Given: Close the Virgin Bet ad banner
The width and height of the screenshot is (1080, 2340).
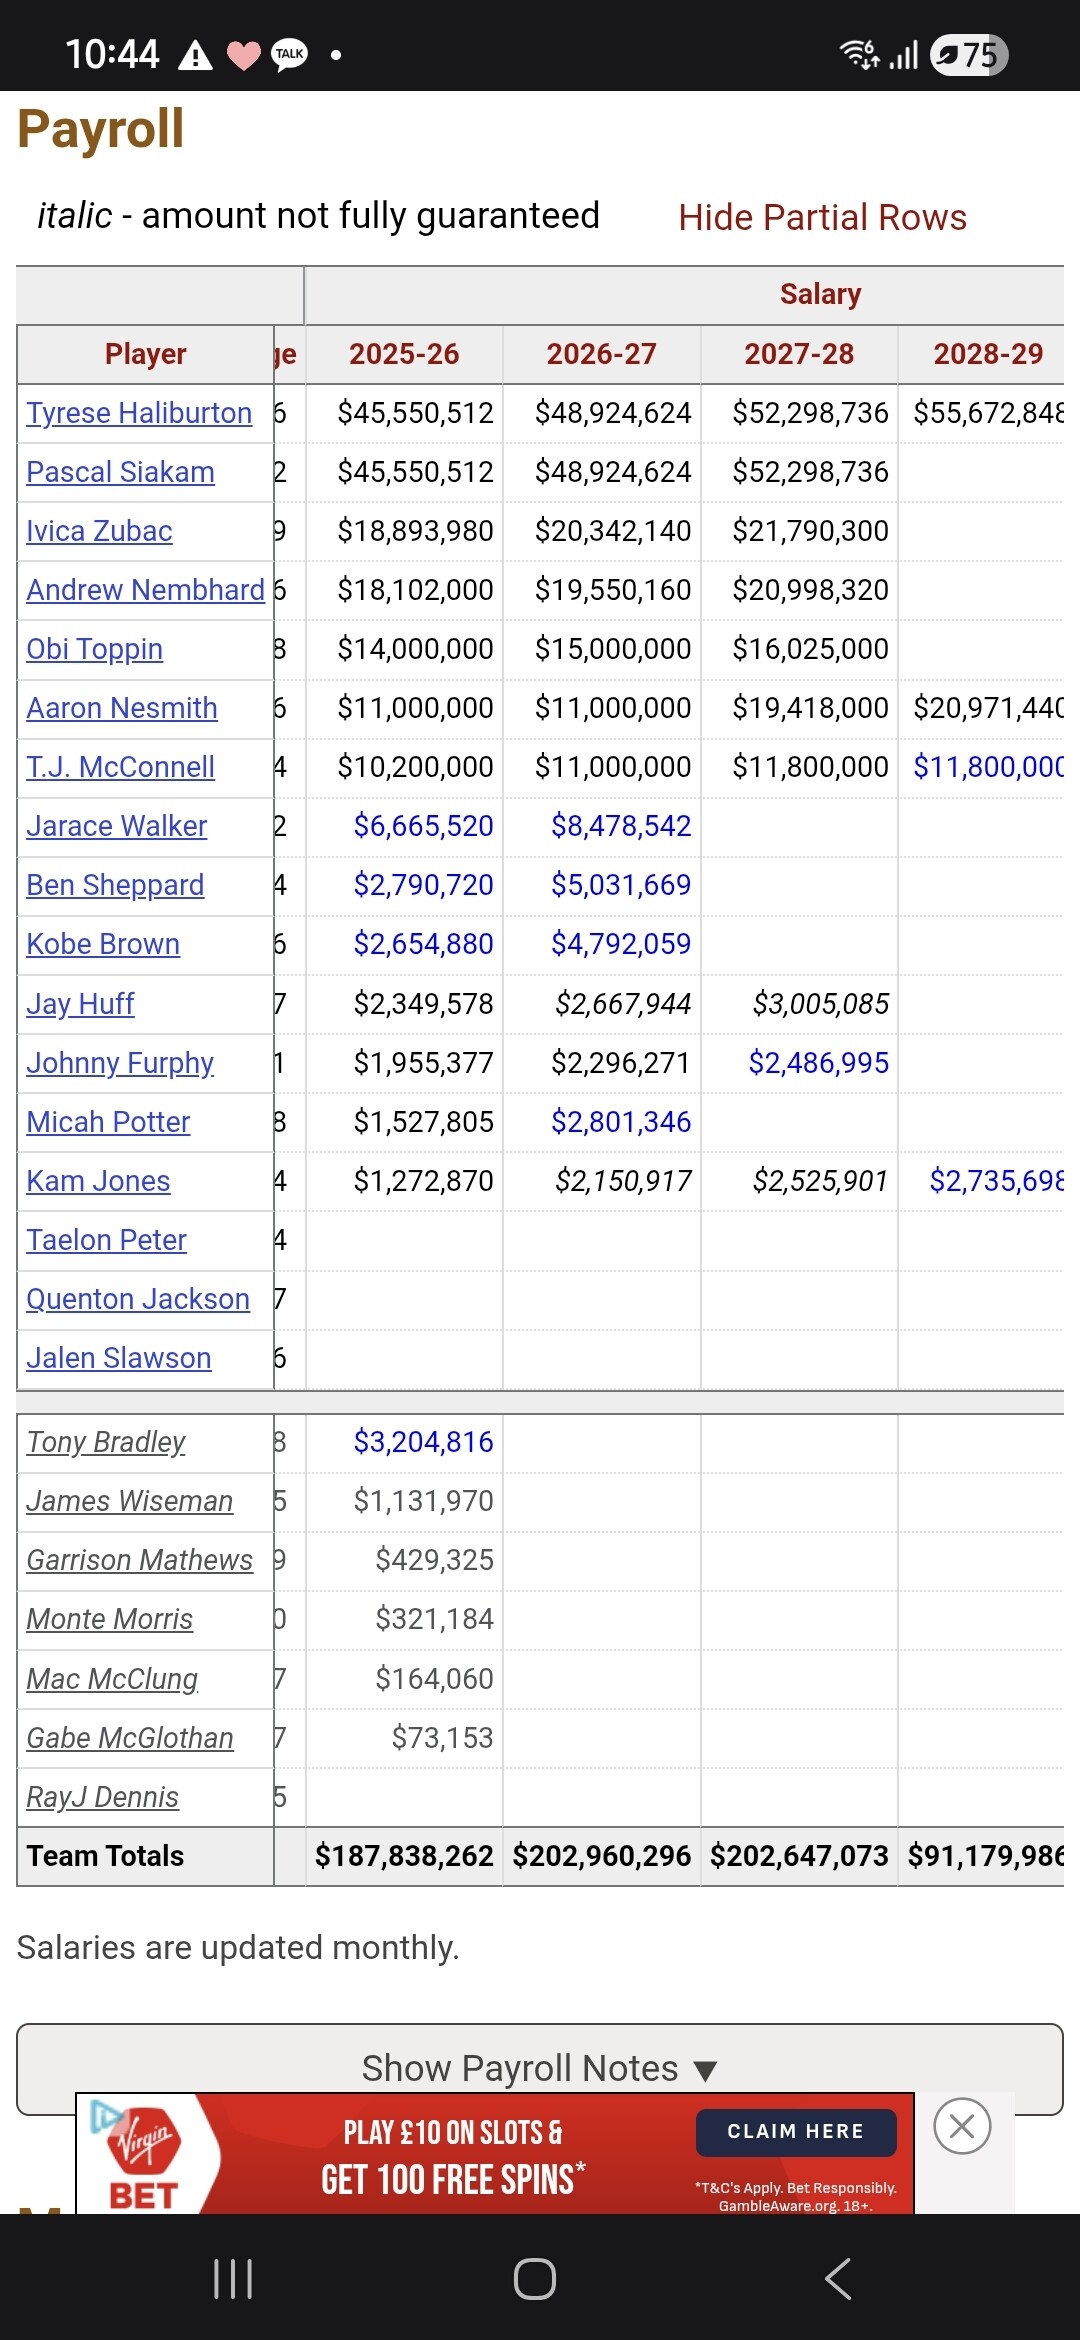Looking at the screenshot, I should click(x=962, y=2126).
